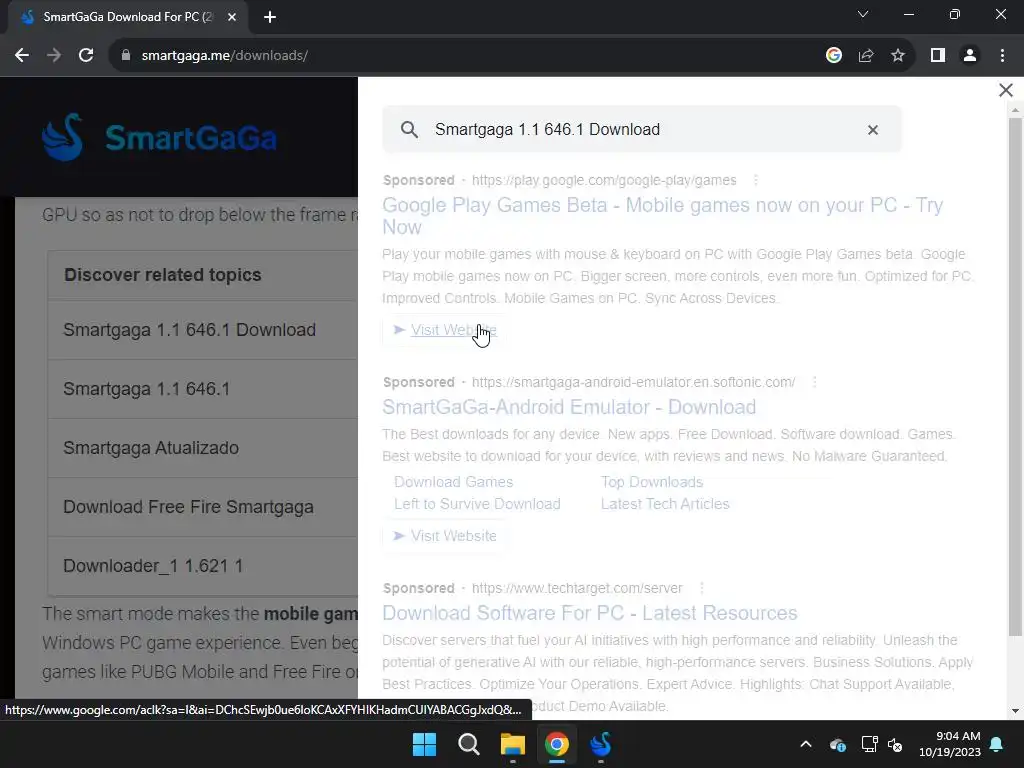Open Google account icon in address bar
Image resolution: width=1024 pixels, height=768 pixels.
coord(833,56)
